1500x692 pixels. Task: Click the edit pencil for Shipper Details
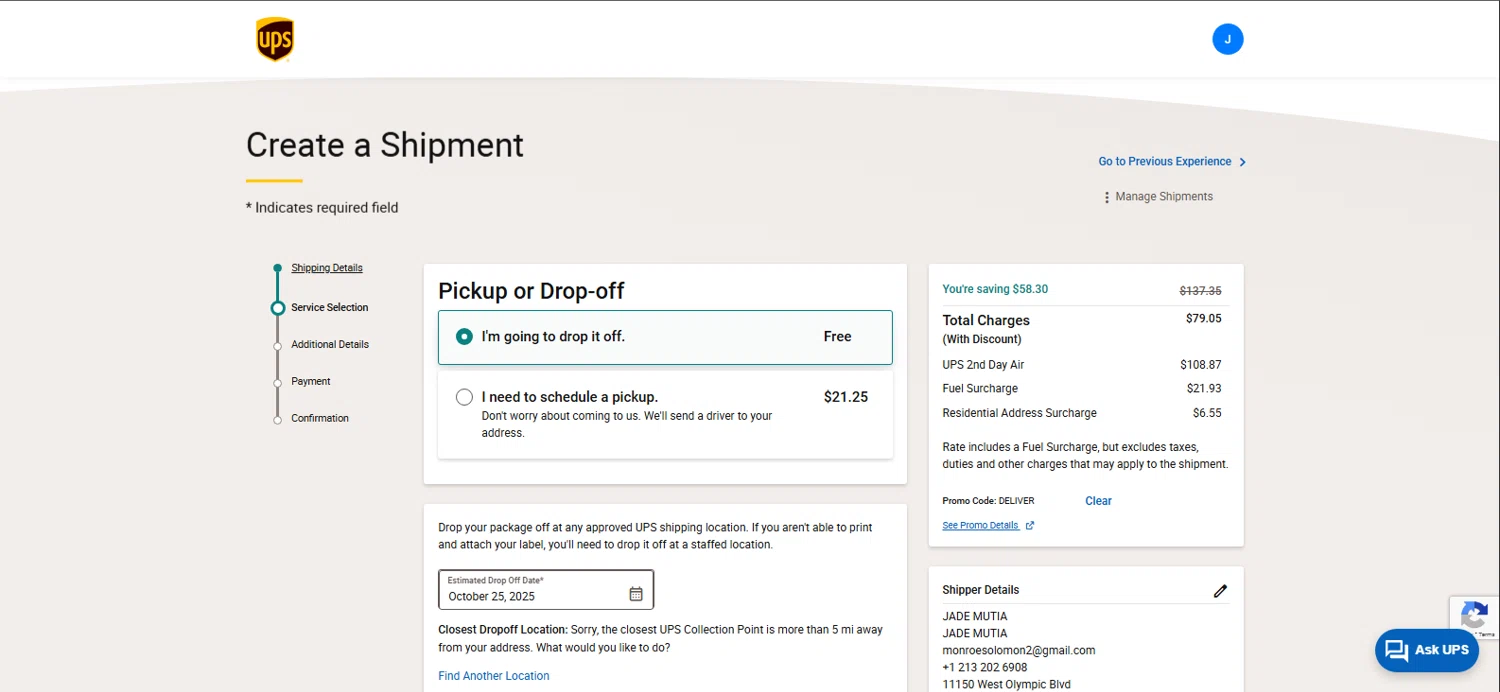pos(1220,591)
